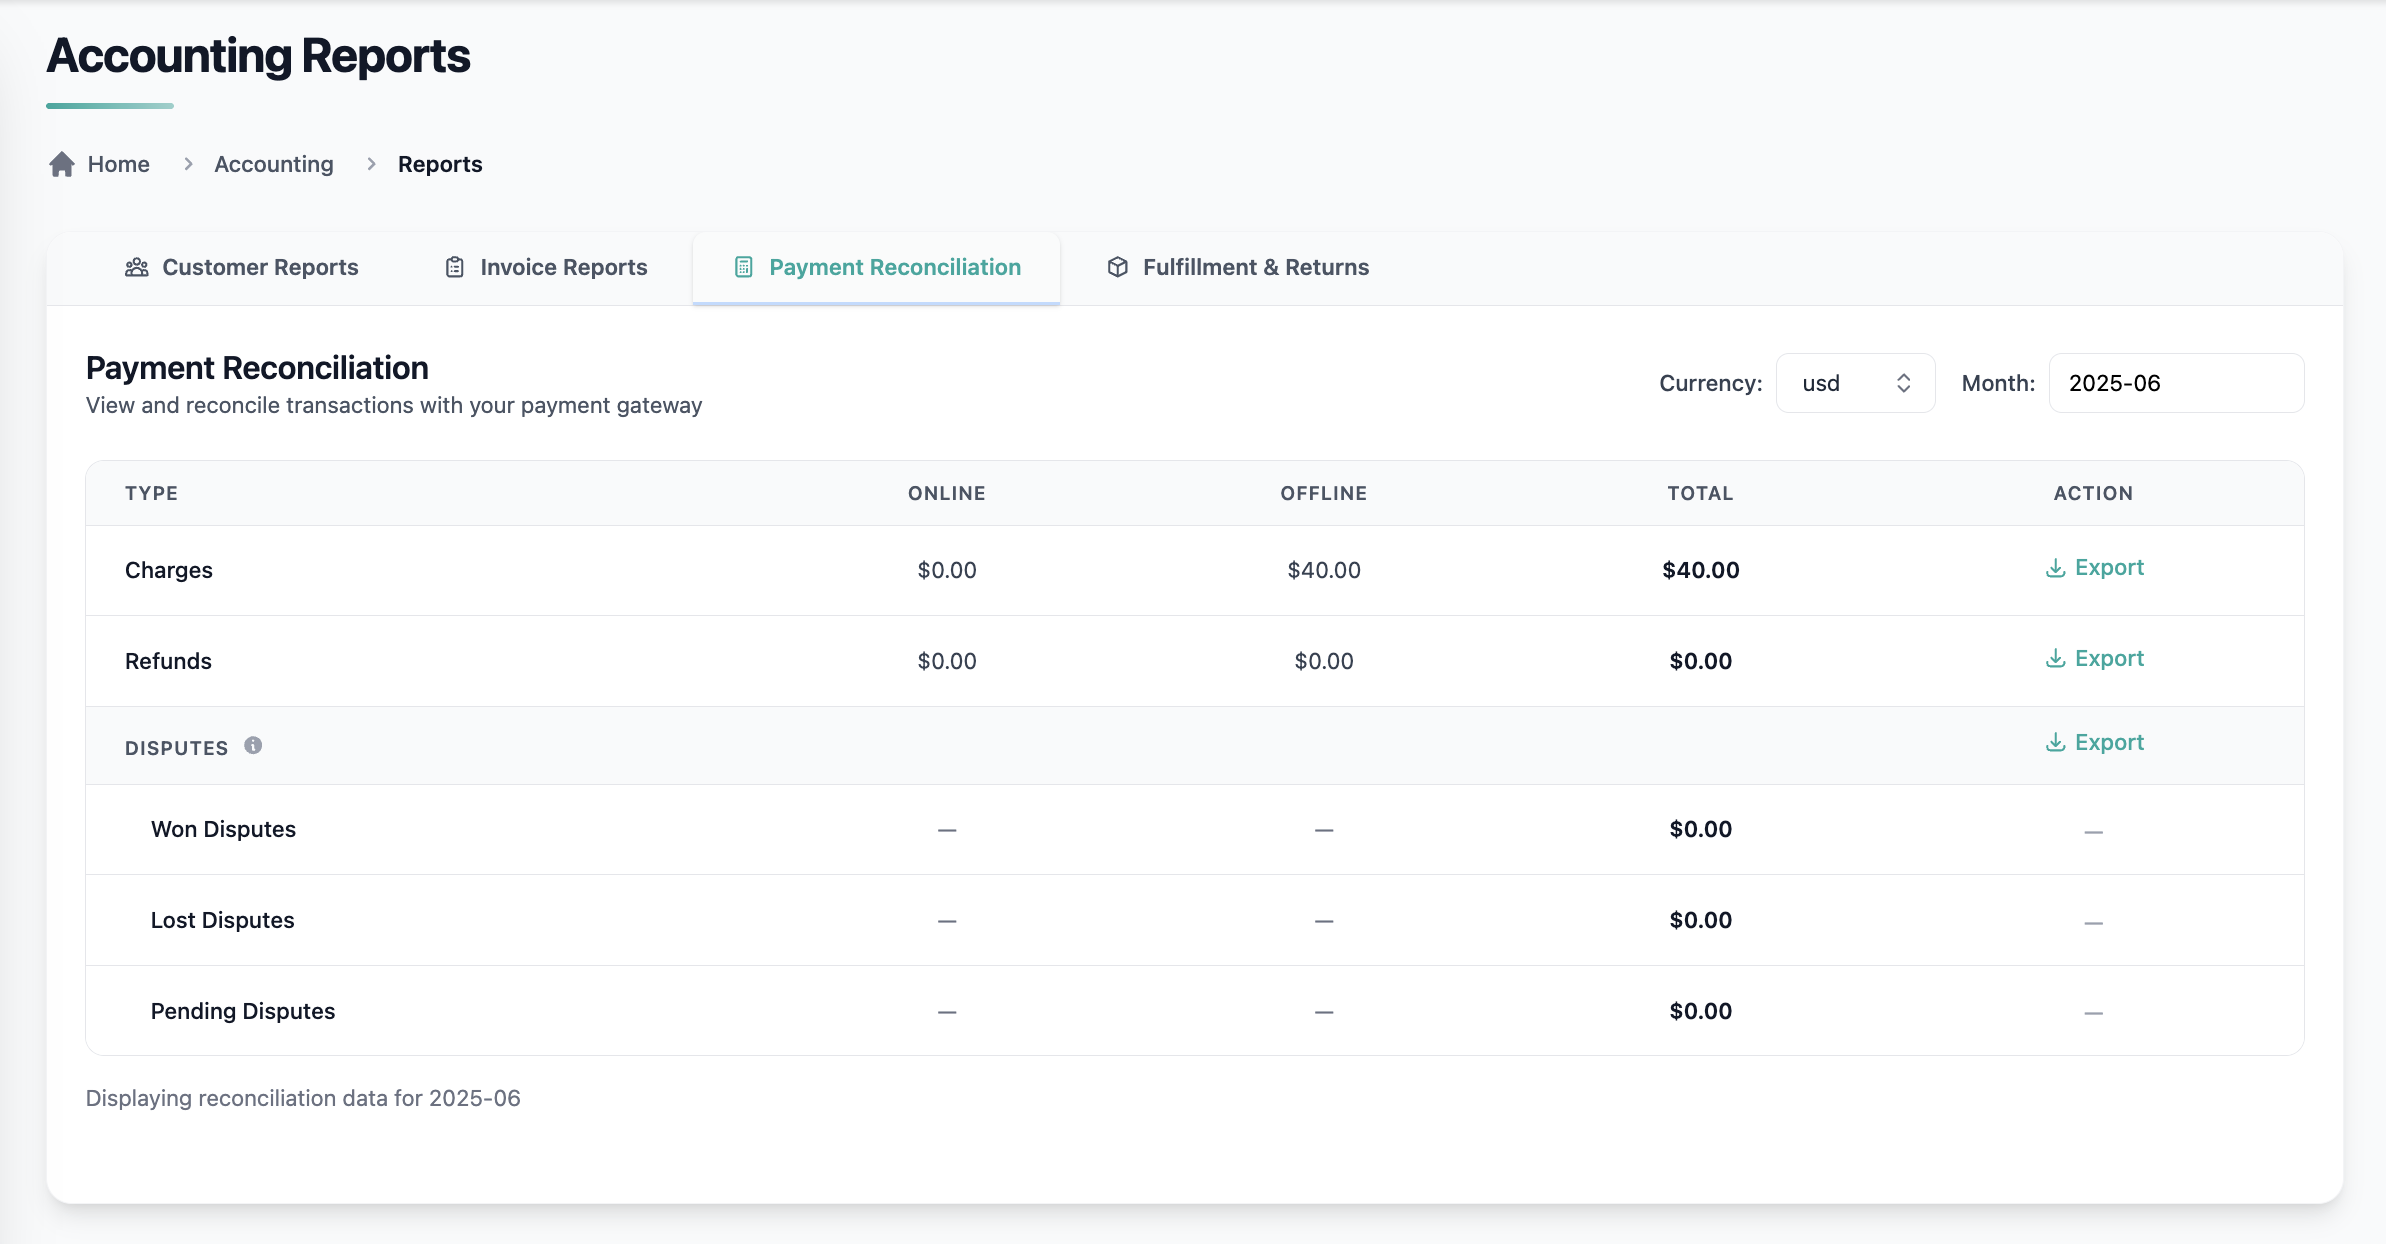Navigate to the Home breadcrumb link
This screenshot has width=2386, height=1244.
[118, 164]
